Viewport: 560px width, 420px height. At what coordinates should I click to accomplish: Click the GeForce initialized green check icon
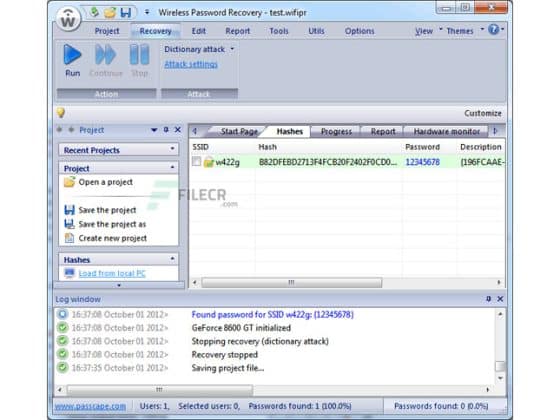pos(62,328)
